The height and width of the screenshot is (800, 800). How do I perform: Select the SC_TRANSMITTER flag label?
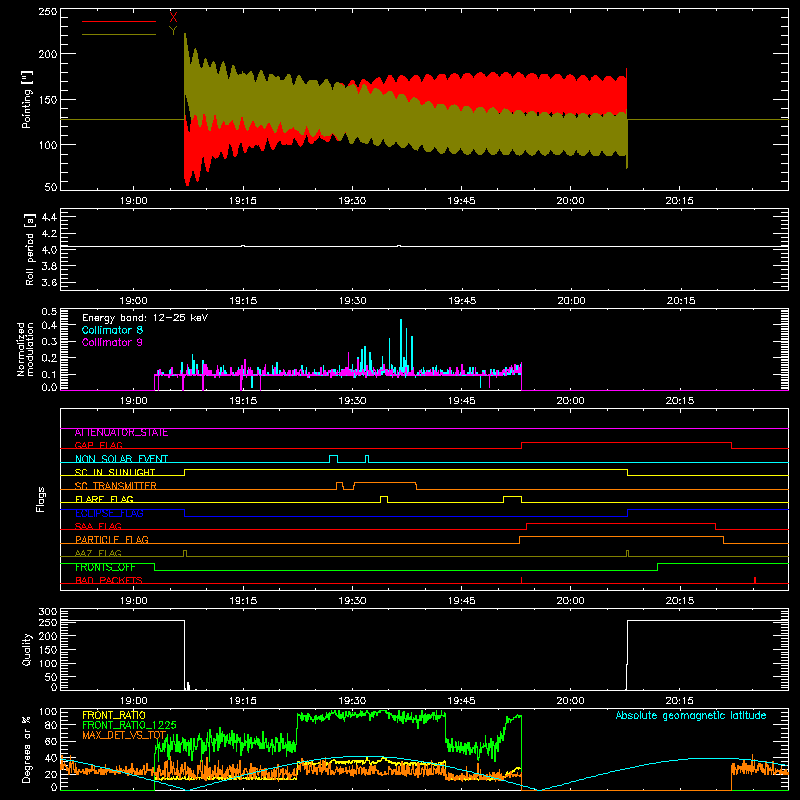point(116,486)
